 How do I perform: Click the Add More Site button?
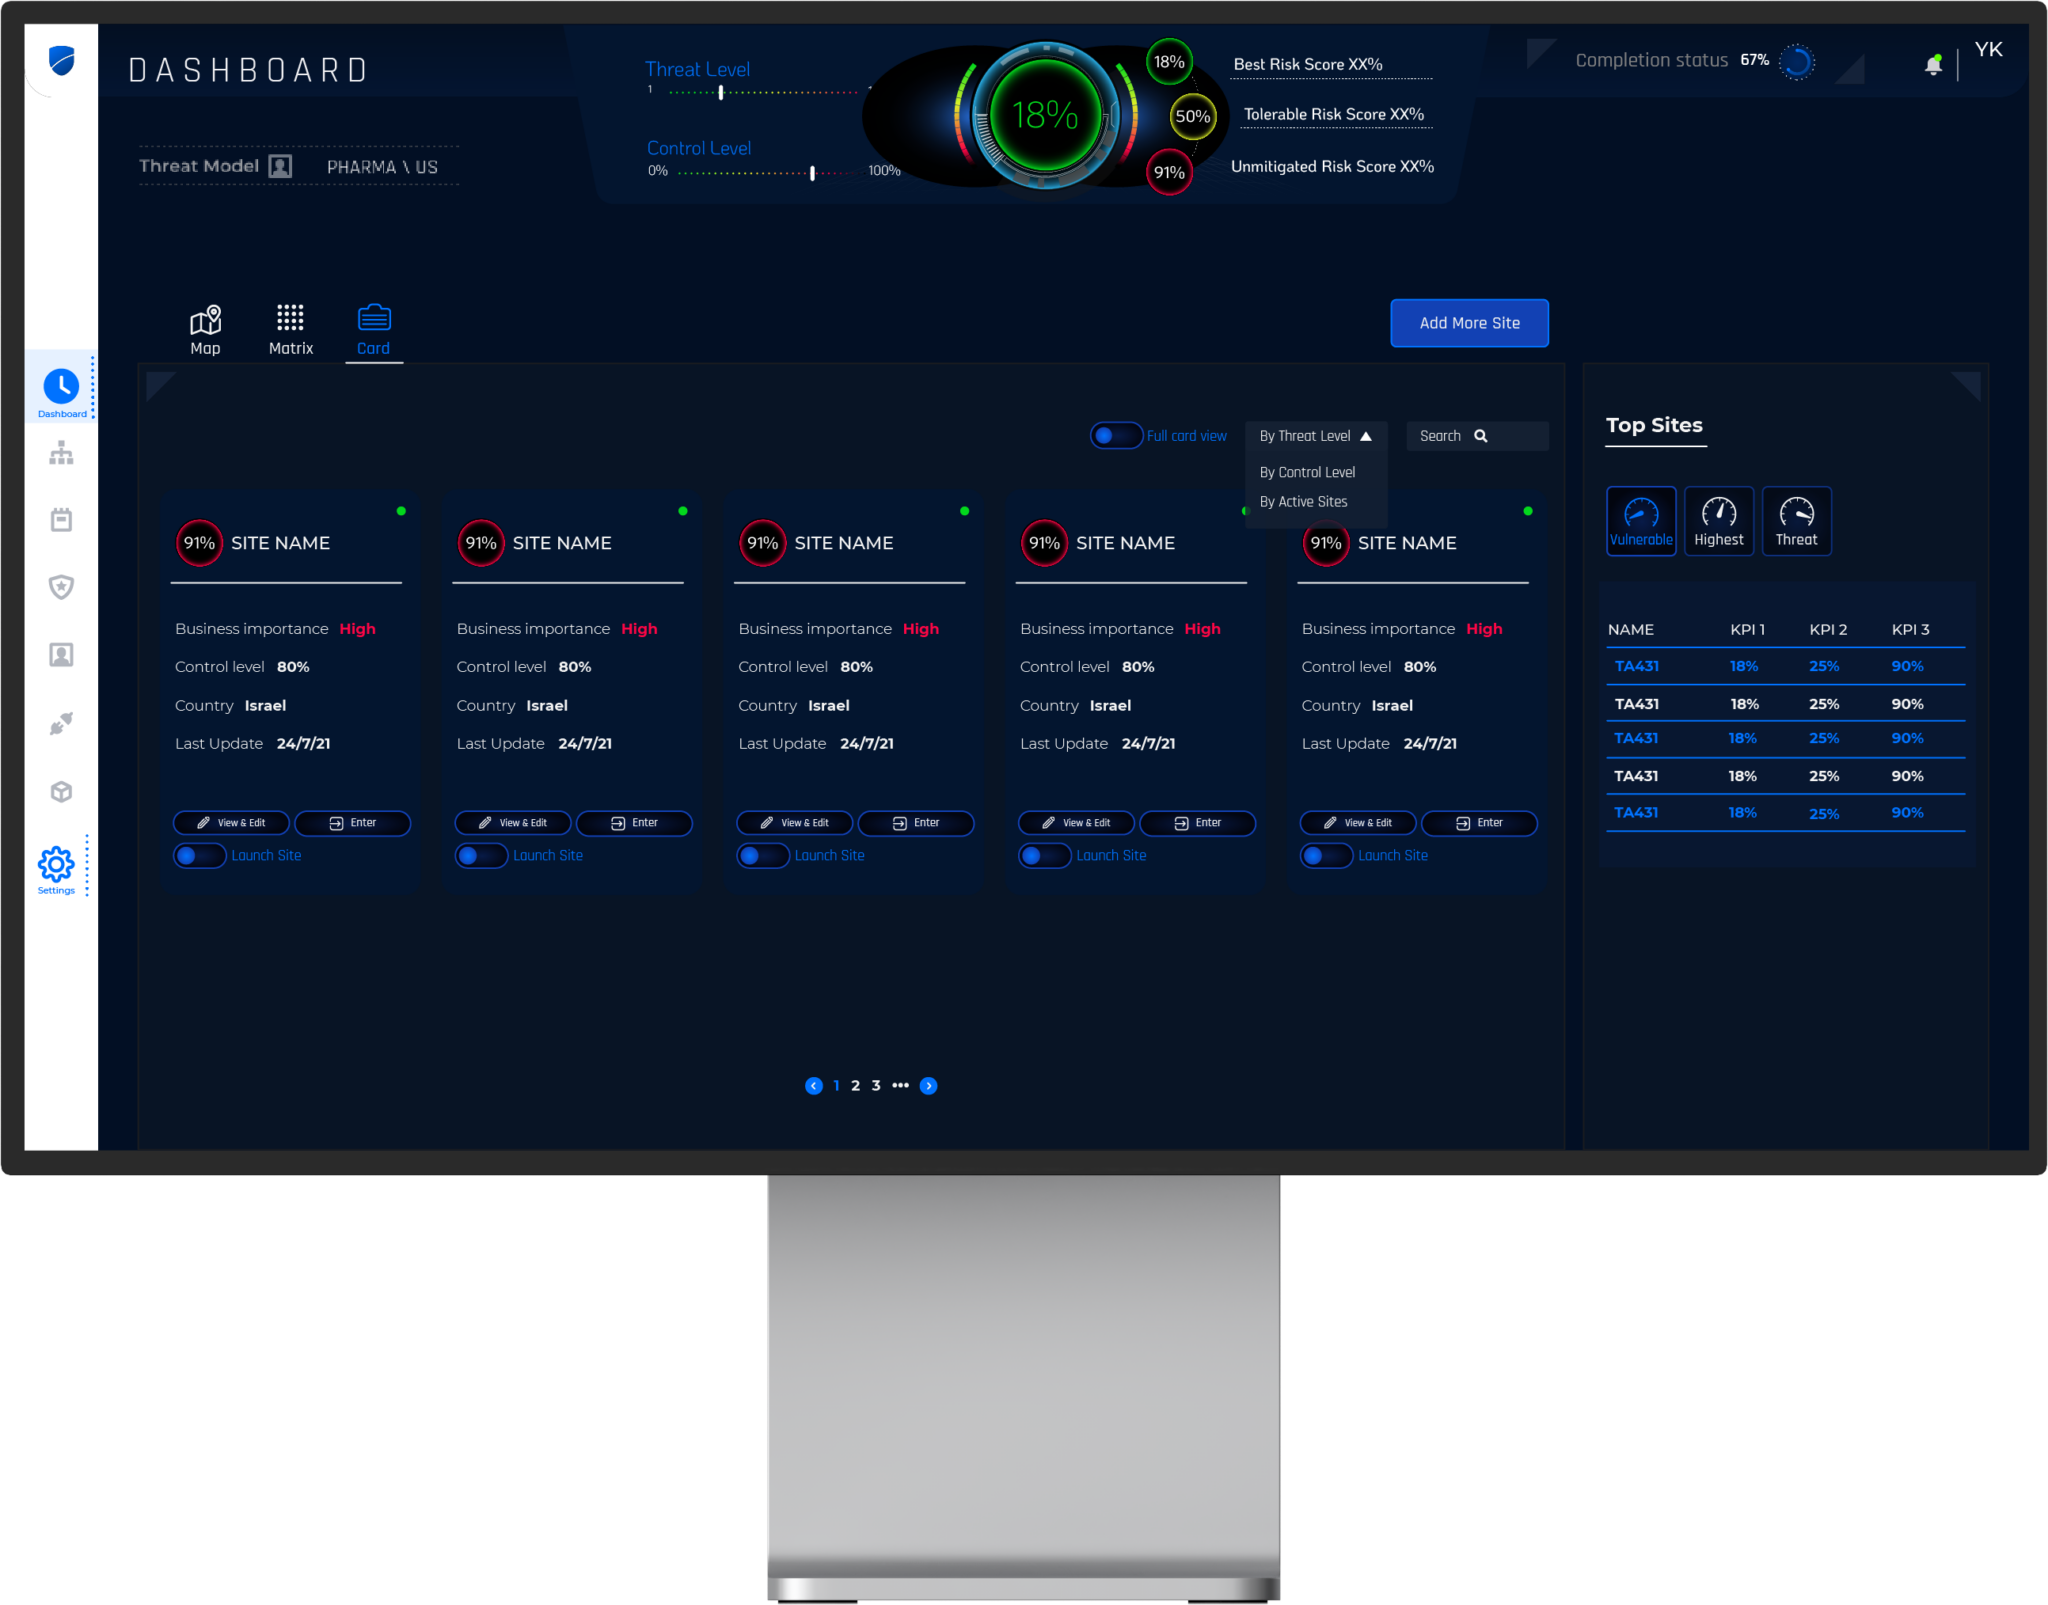tap(1469, 323)
